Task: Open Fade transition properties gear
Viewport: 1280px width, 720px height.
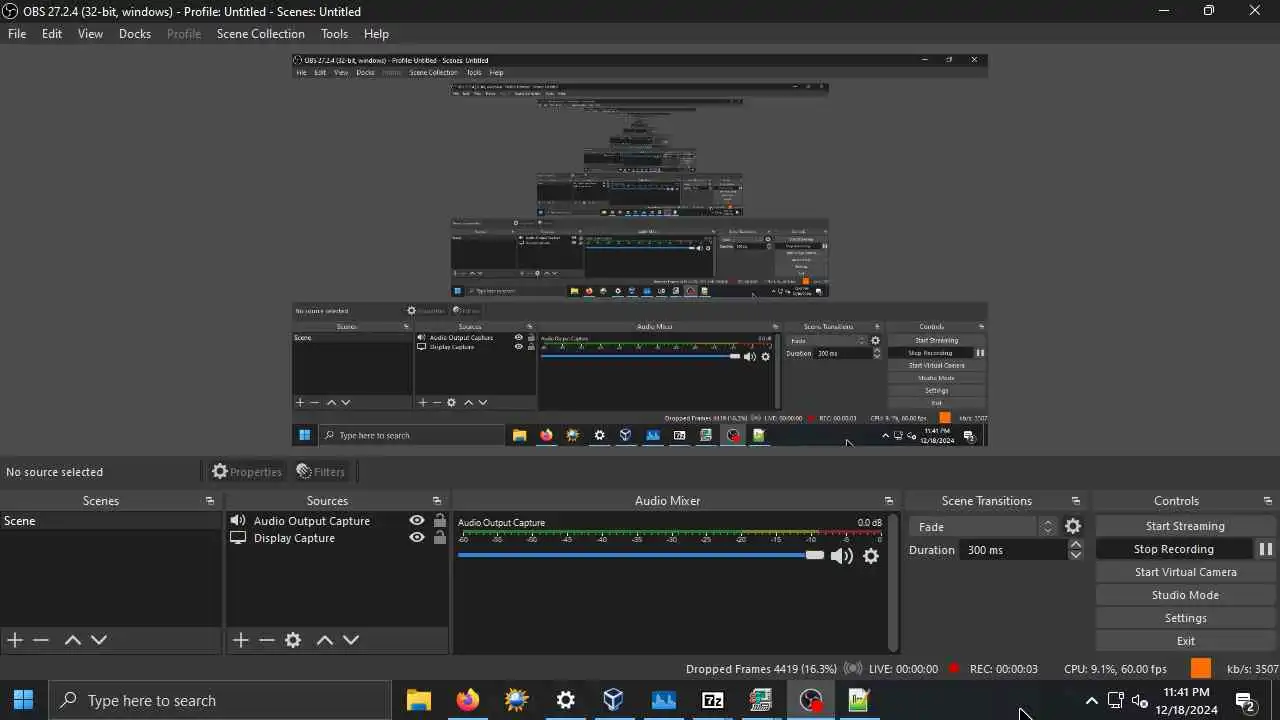Action: point(1073,526)
